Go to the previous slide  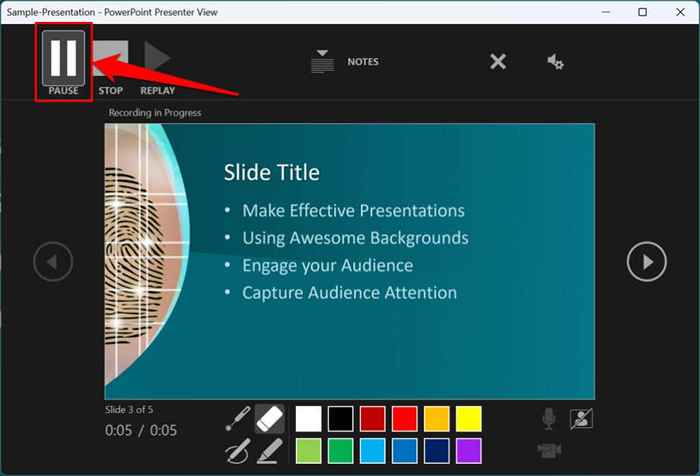53,262
